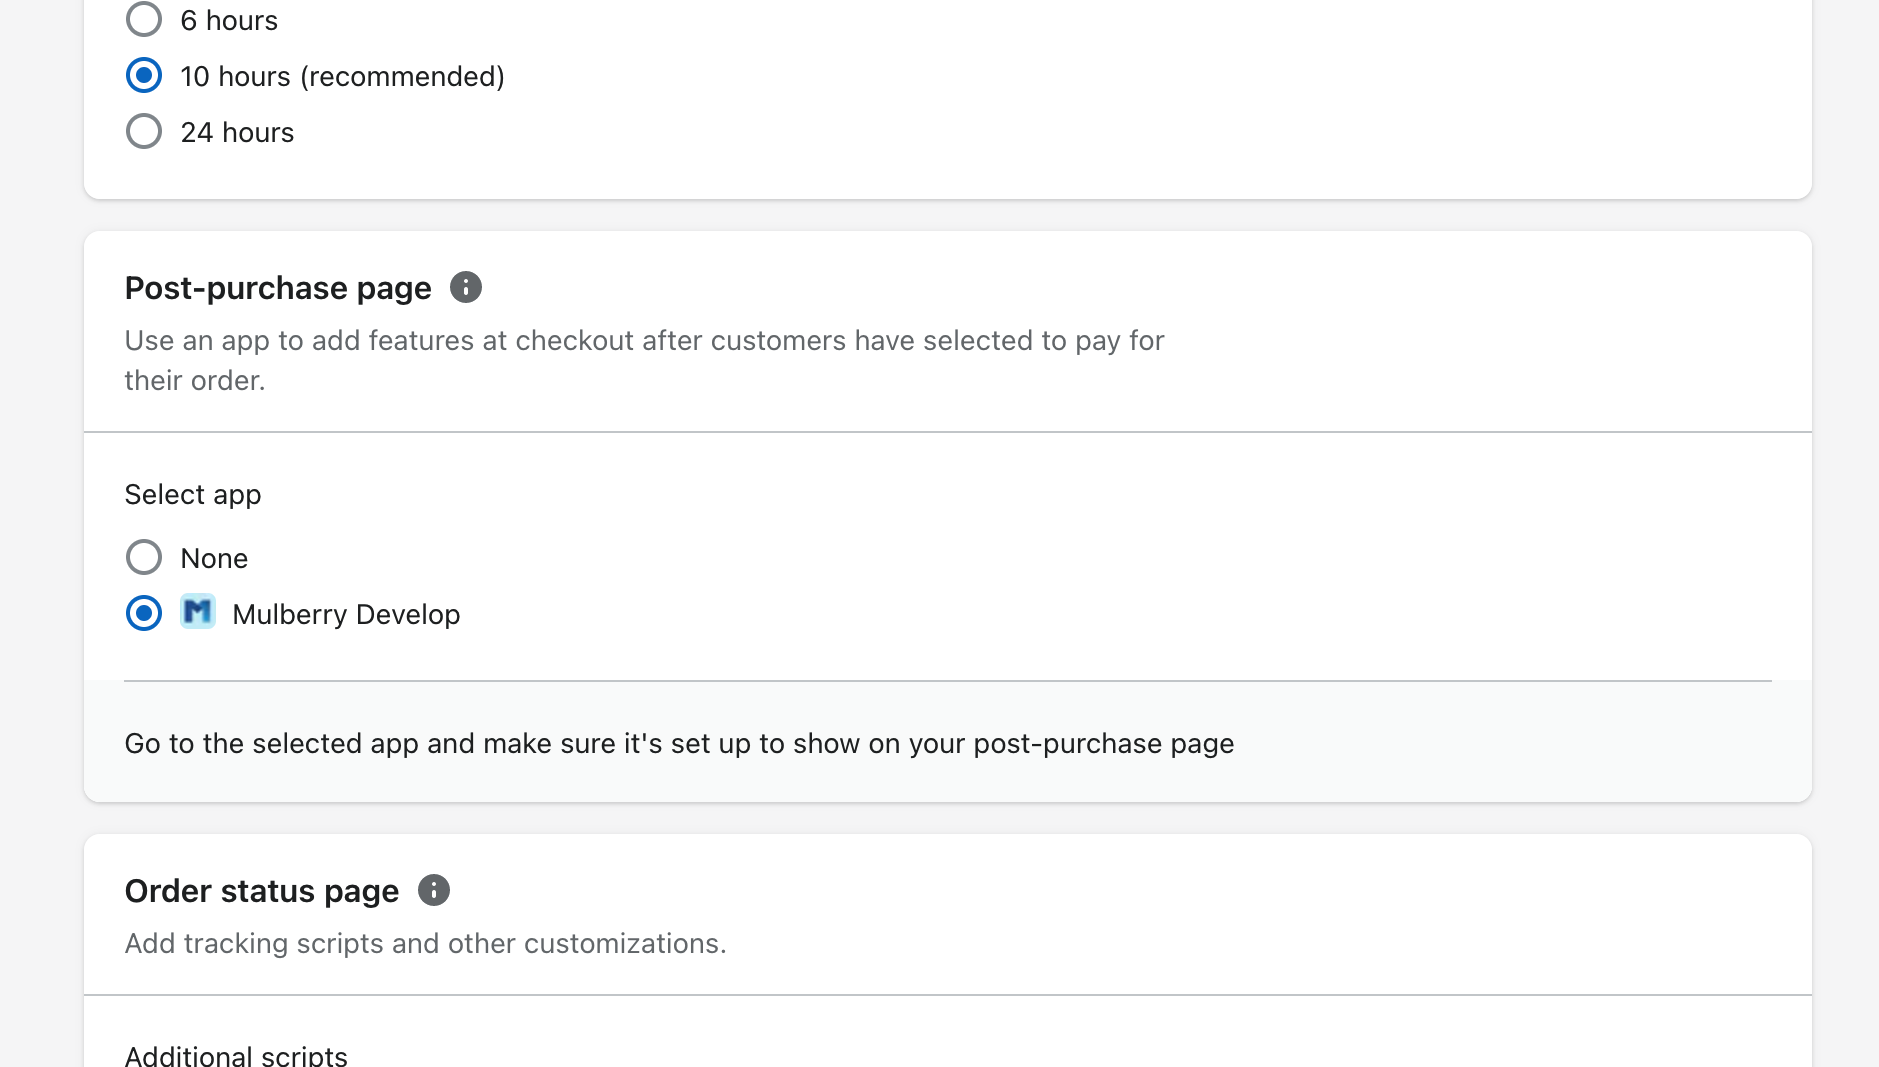
Task: Choose the Mulberry Develop radio button
Action: point(144,614)
